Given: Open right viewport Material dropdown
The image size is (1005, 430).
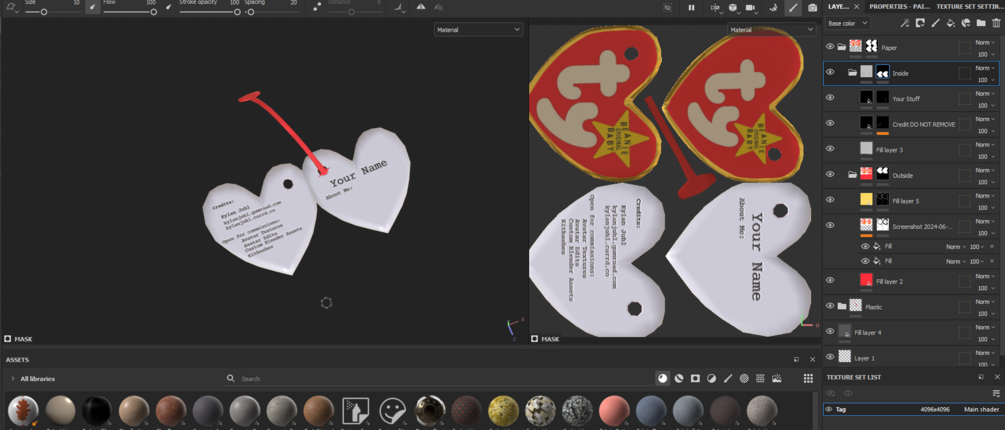Looking at the screenshot, I should 771,29.
